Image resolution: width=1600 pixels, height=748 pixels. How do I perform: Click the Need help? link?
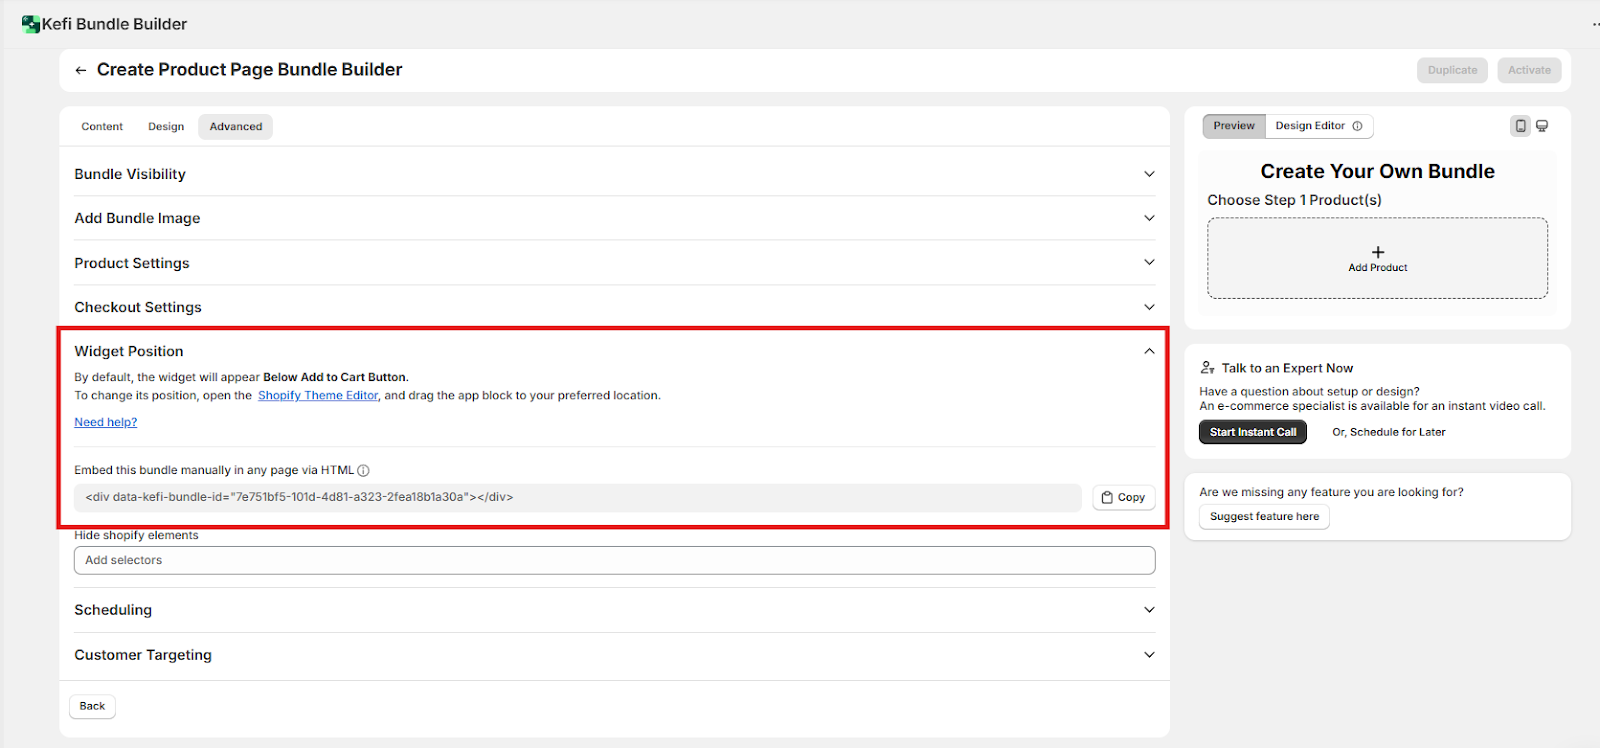point(106,423)
